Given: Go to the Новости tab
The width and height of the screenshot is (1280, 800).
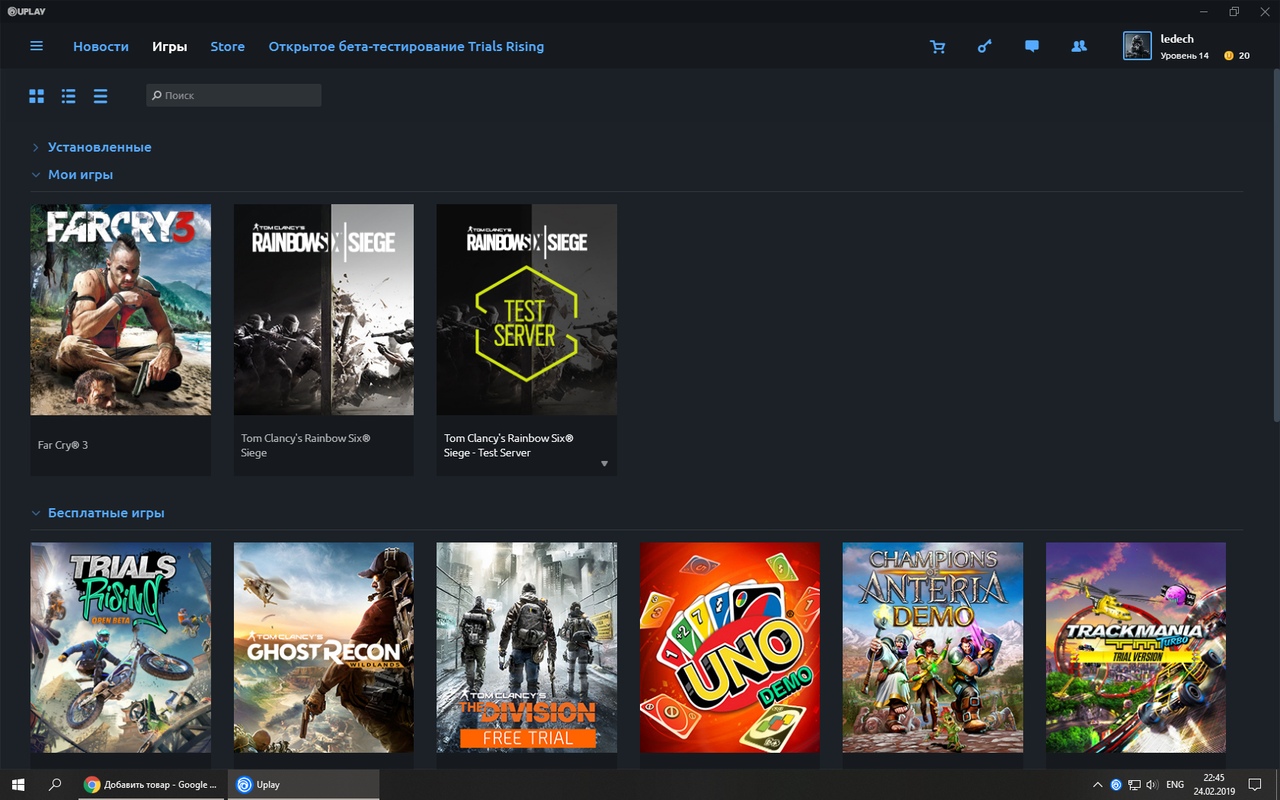Looking at the screenshot, I should 101,47.
